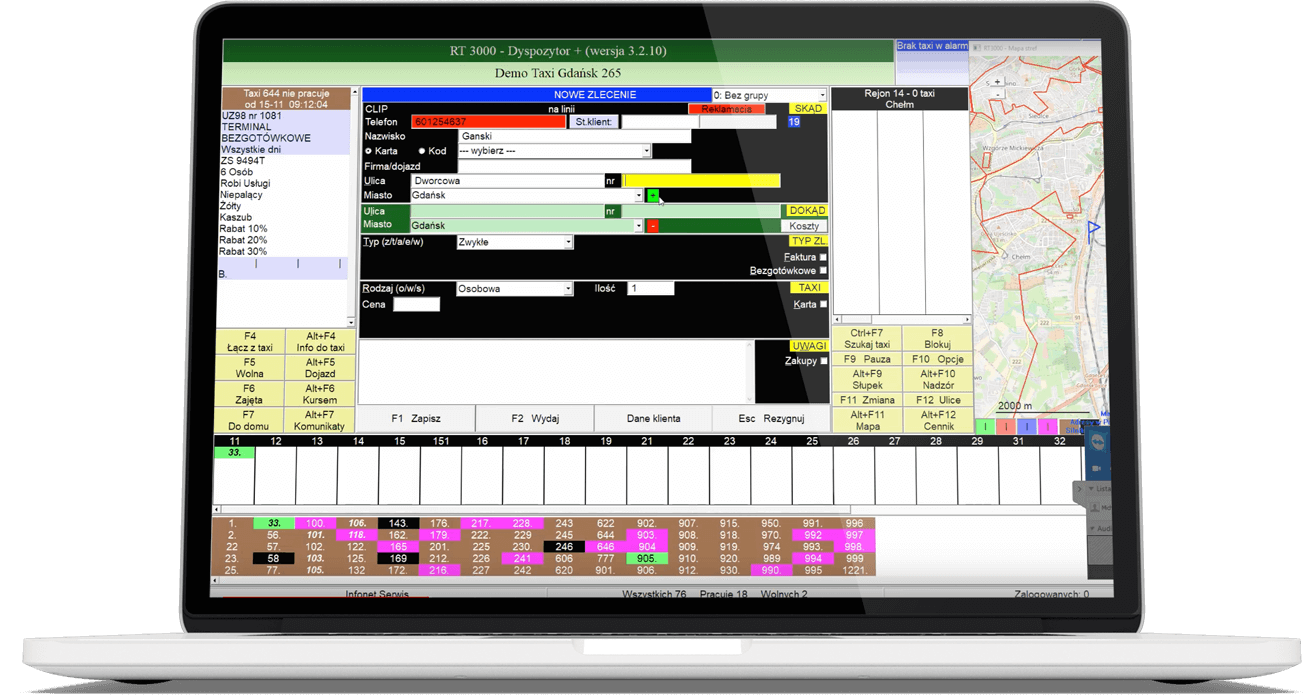Click the F1 Zapisz button

[x=416, y=419]
